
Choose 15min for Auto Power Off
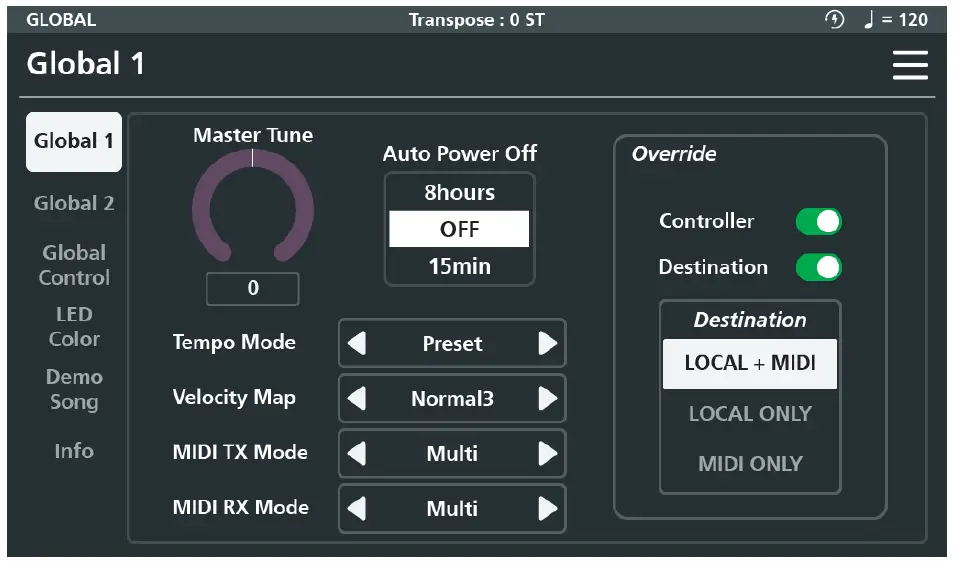459,267
